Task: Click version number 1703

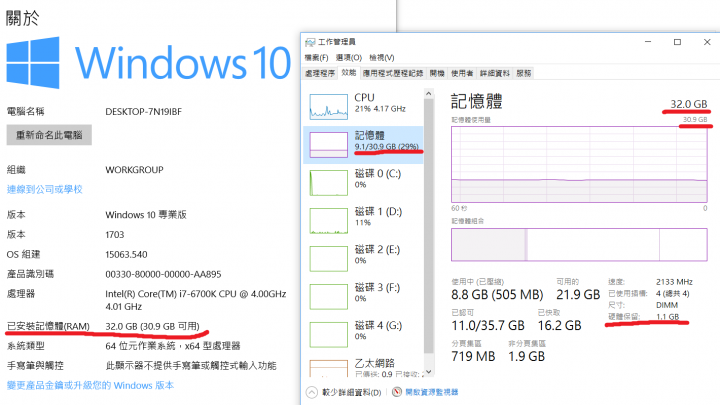Action: point(115,235)
